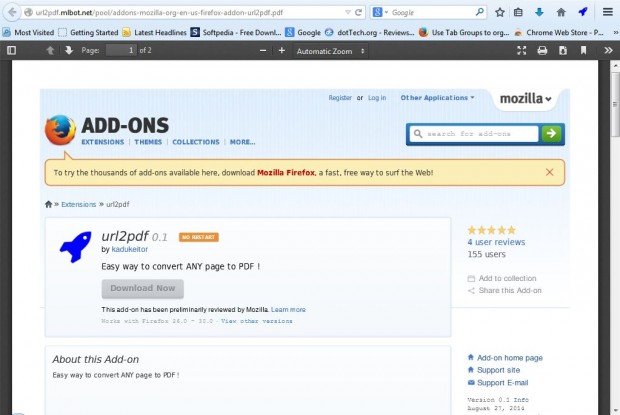Click the Log in link
The height and width of the screenshot is (415, 620).
click(377, 98)
